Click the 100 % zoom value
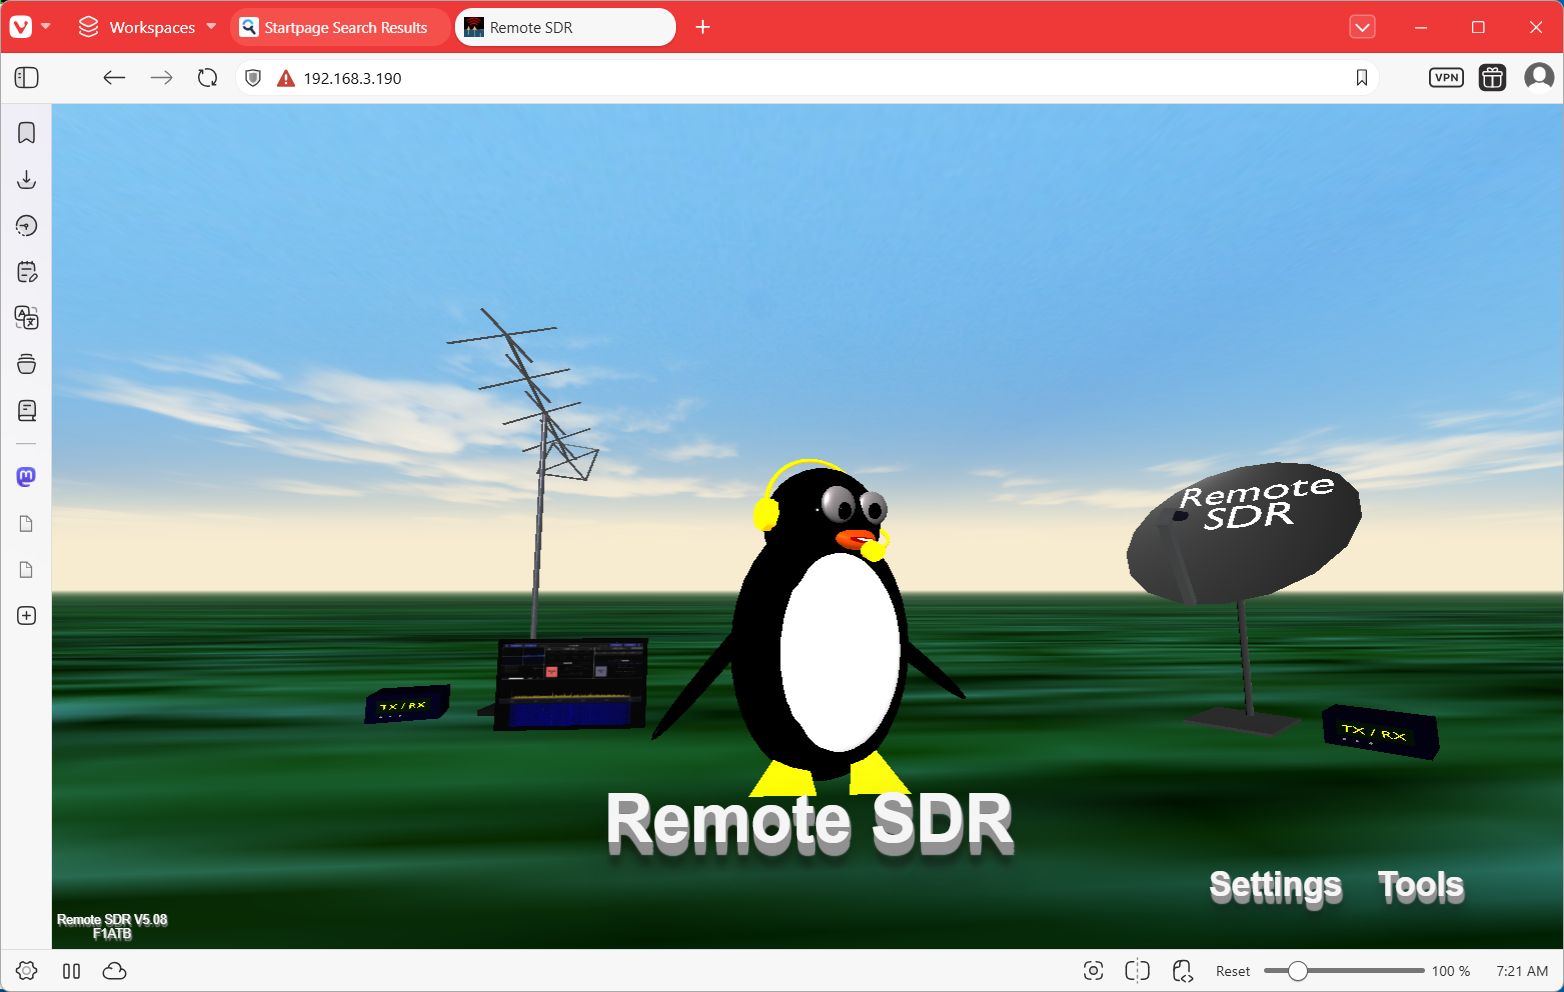Screen dimensions: 1564x992 pos(1451,971)
